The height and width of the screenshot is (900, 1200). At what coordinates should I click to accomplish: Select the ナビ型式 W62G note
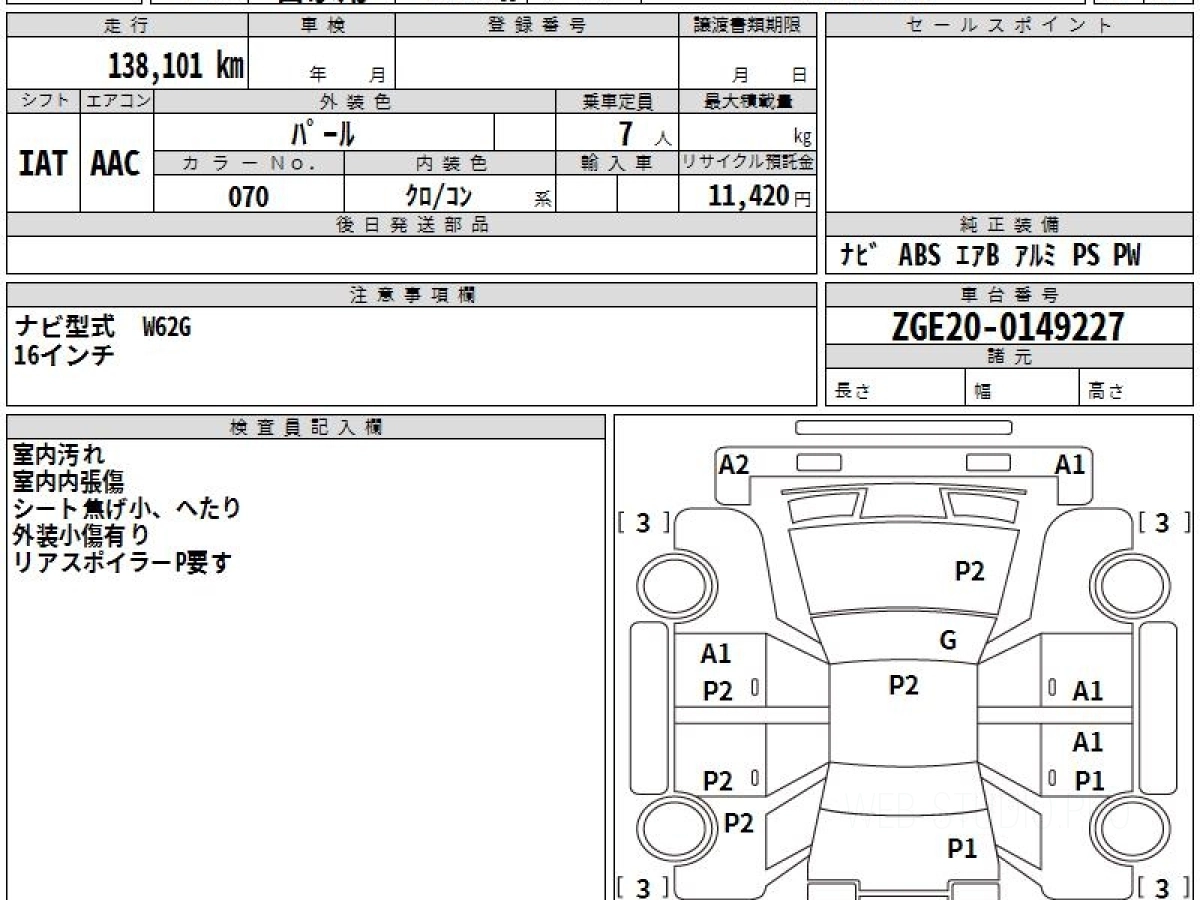point(103,326)
